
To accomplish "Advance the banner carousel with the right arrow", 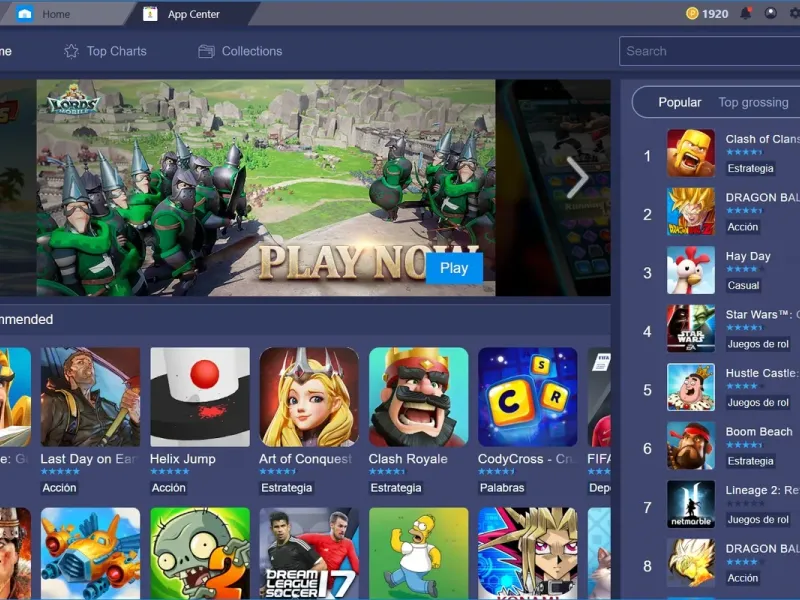I will pyautogui.click(x=577, y=177).
